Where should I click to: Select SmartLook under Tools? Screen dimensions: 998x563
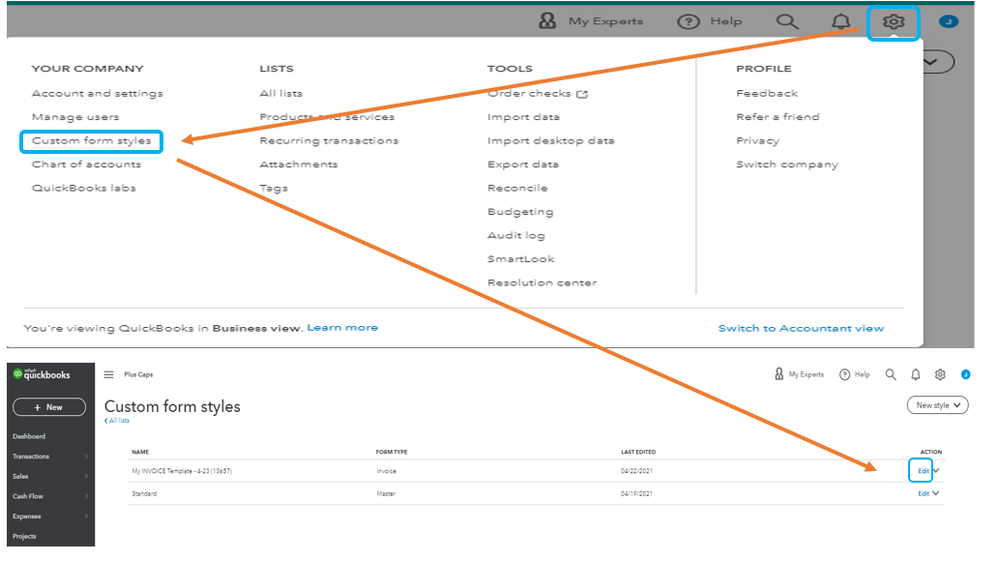[x=521, y=259]
